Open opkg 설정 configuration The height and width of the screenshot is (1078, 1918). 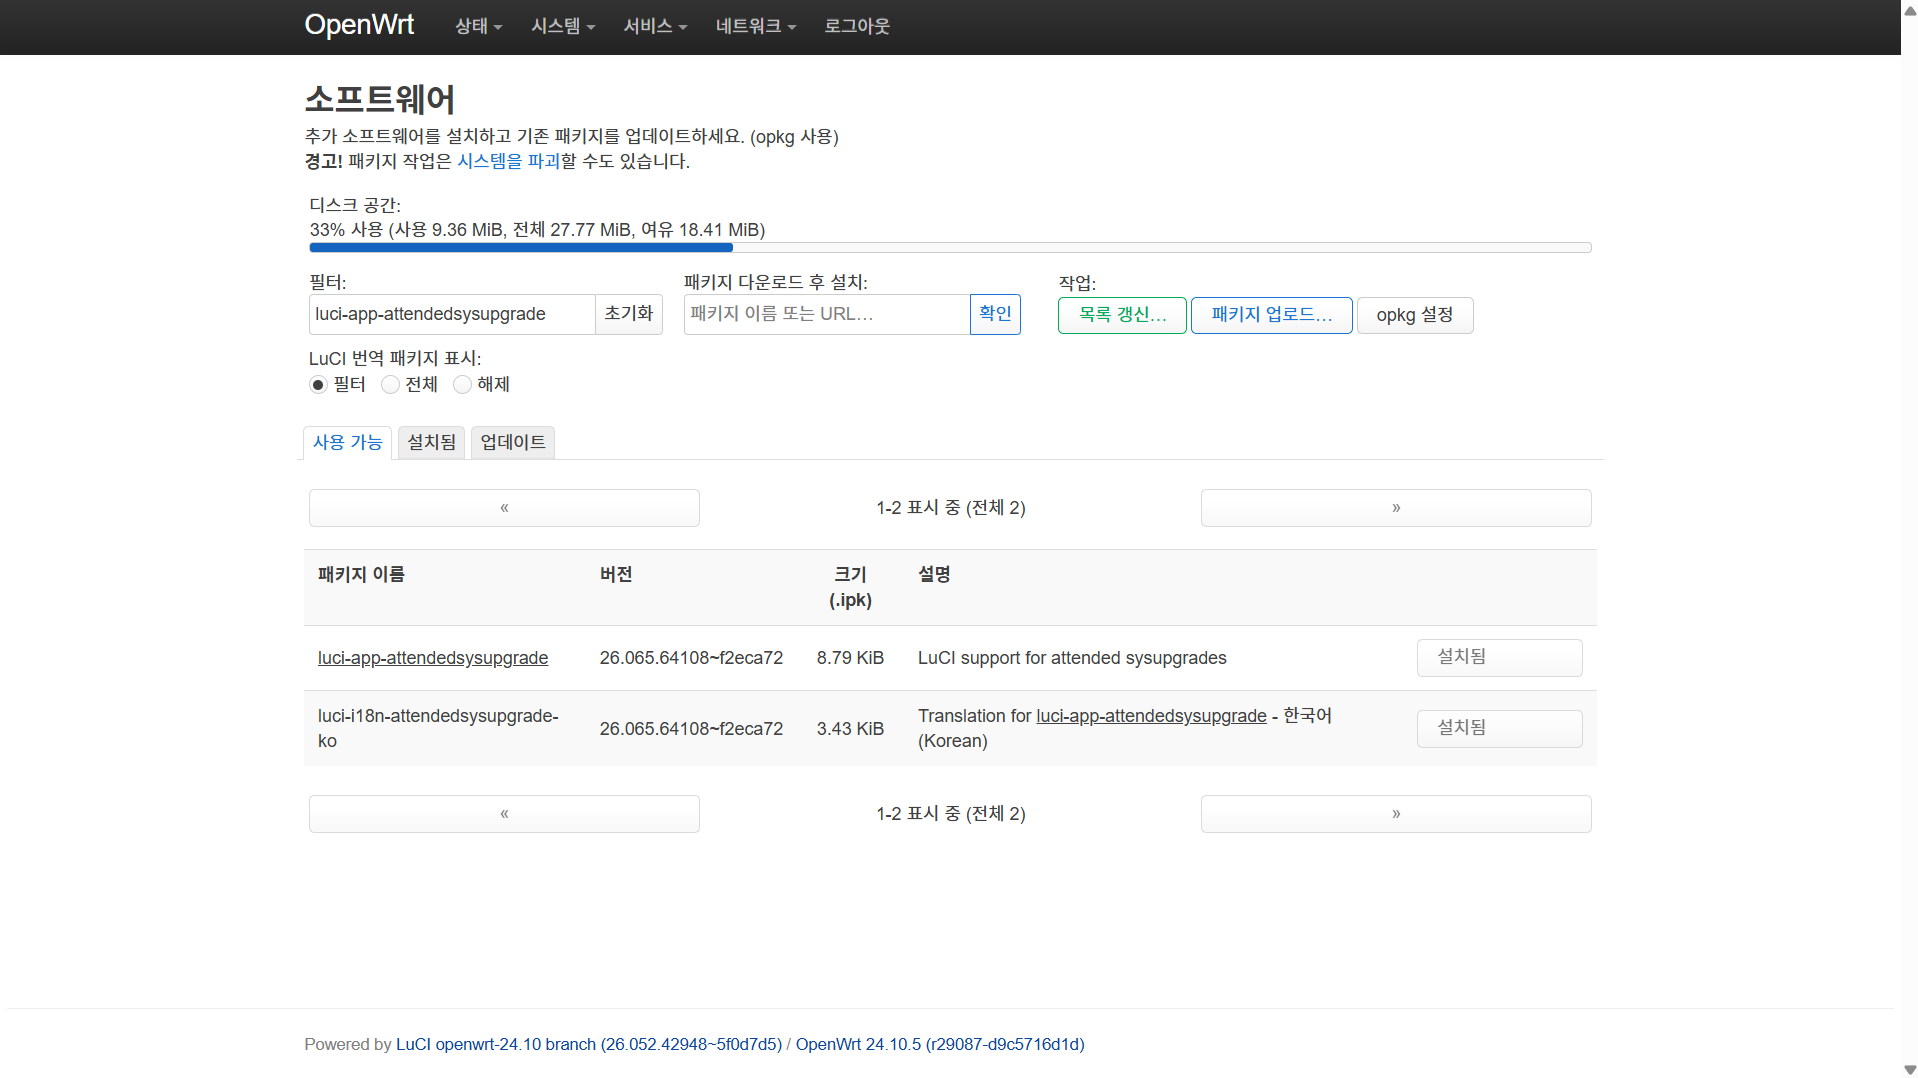pos(1414,315)
